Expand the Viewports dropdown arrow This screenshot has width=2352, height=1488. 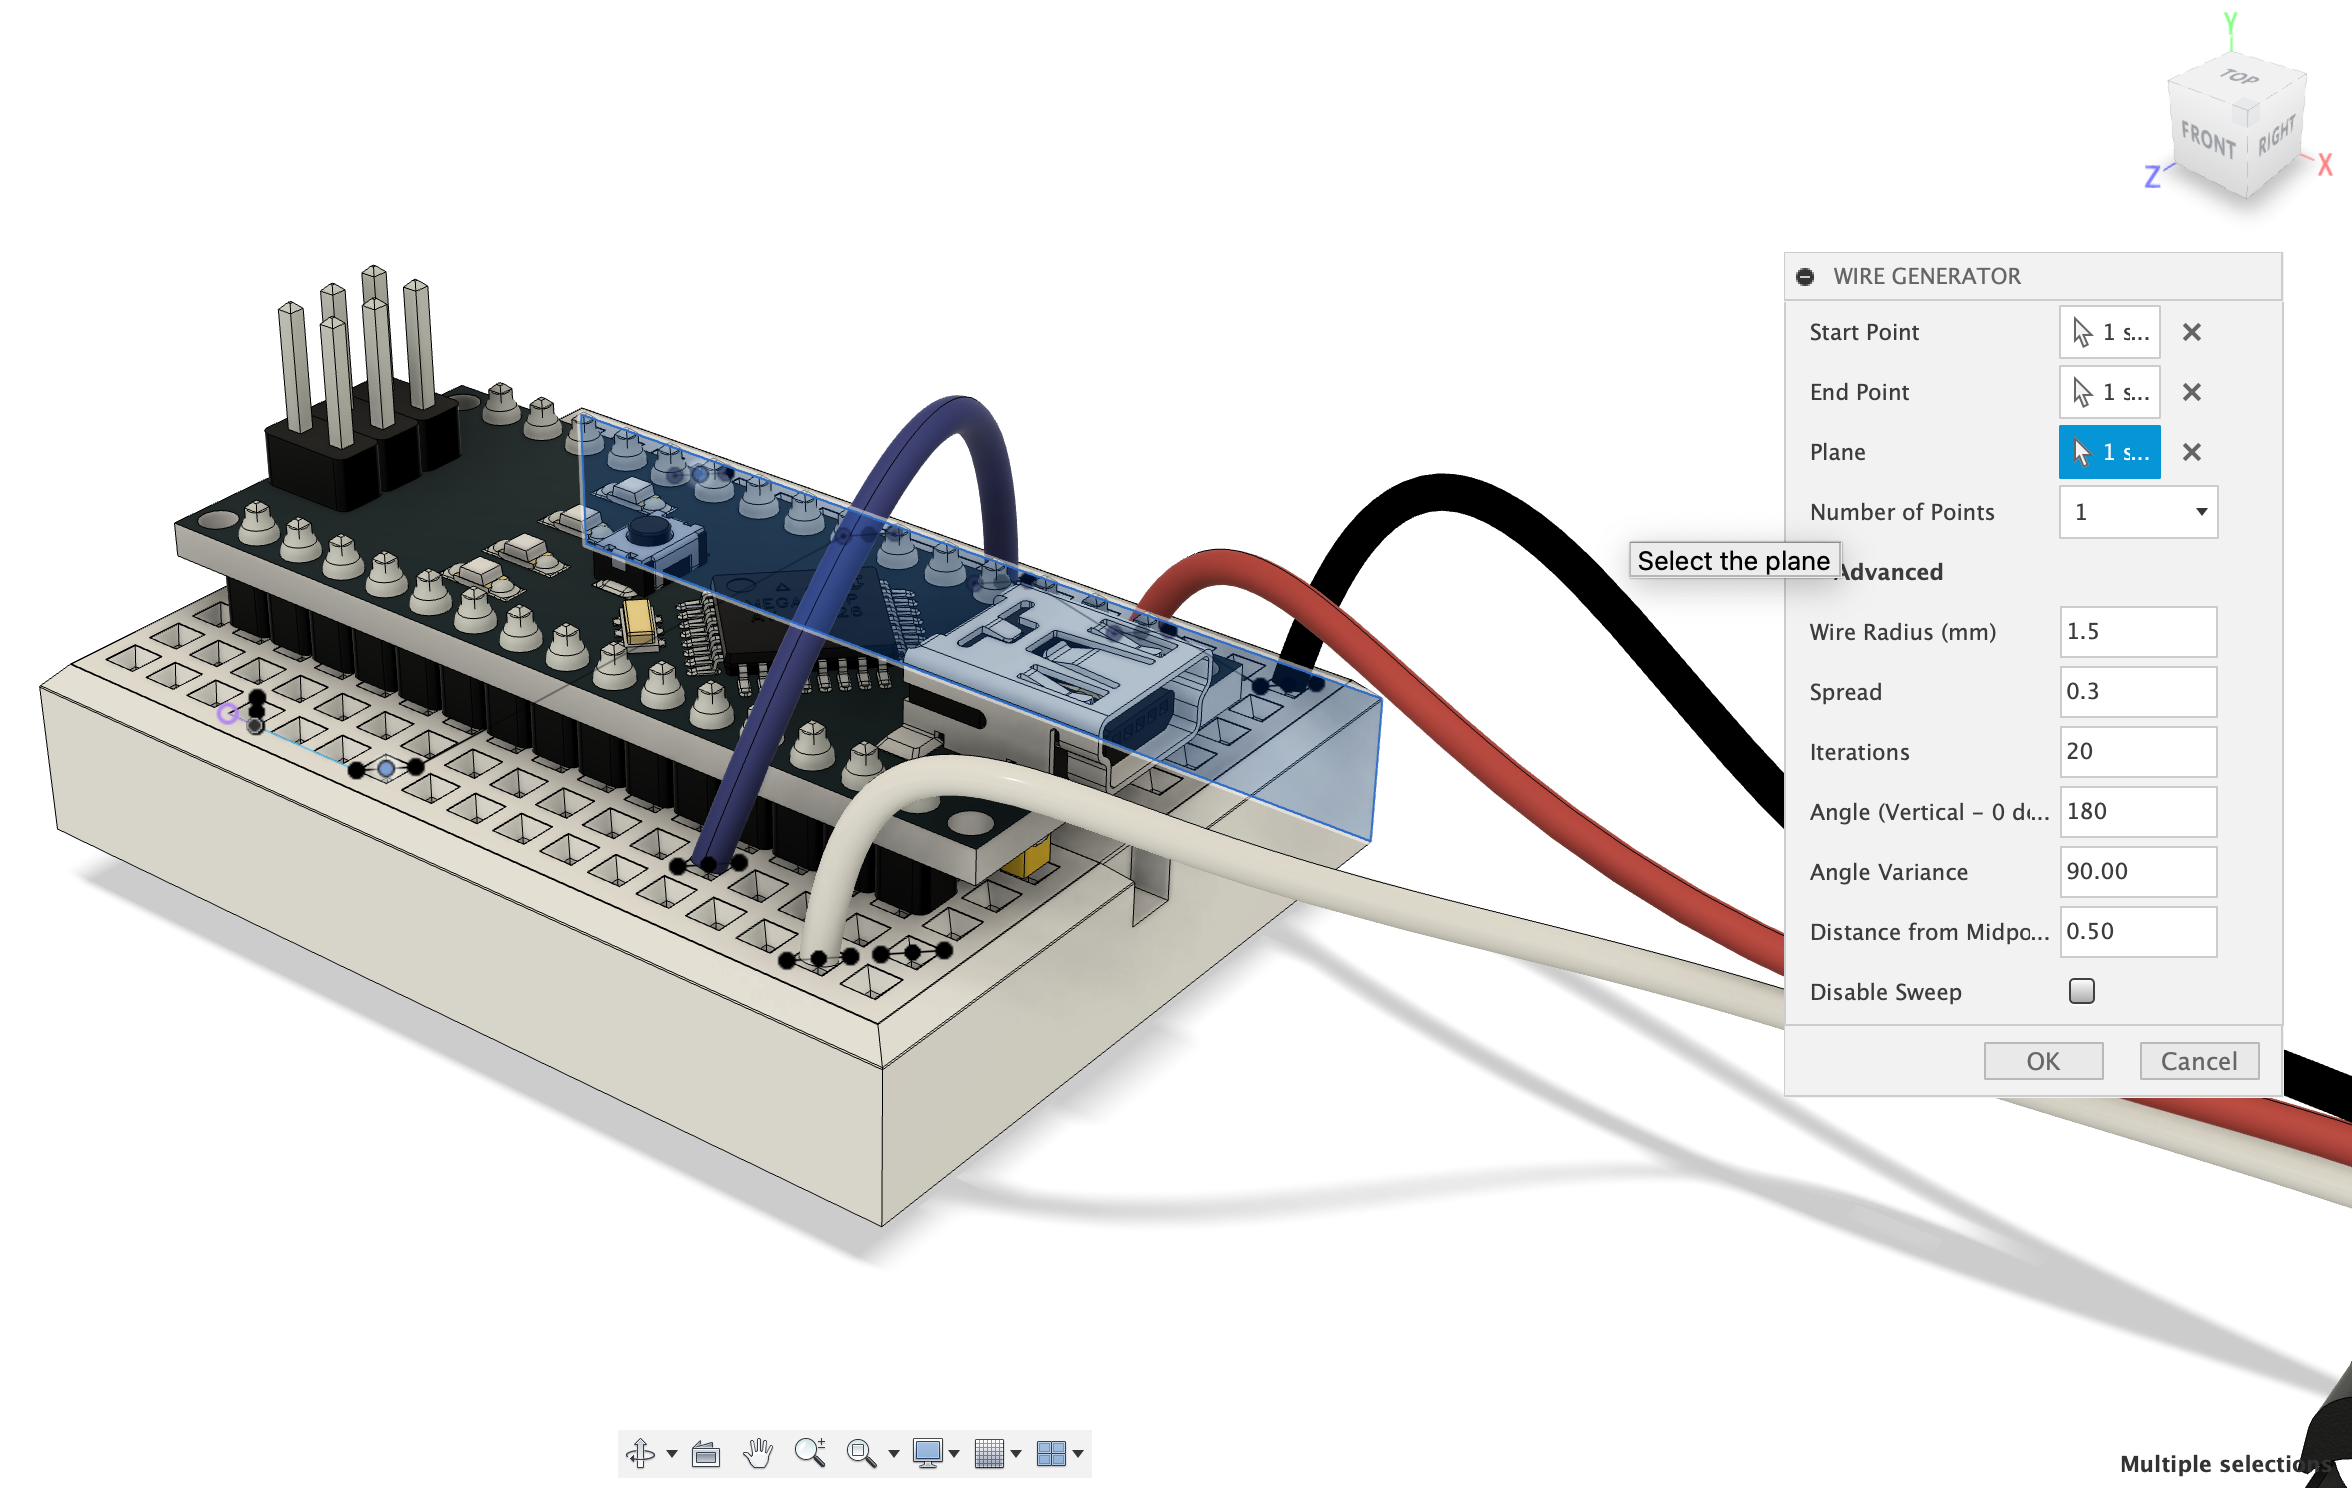coord(1078,1454)
